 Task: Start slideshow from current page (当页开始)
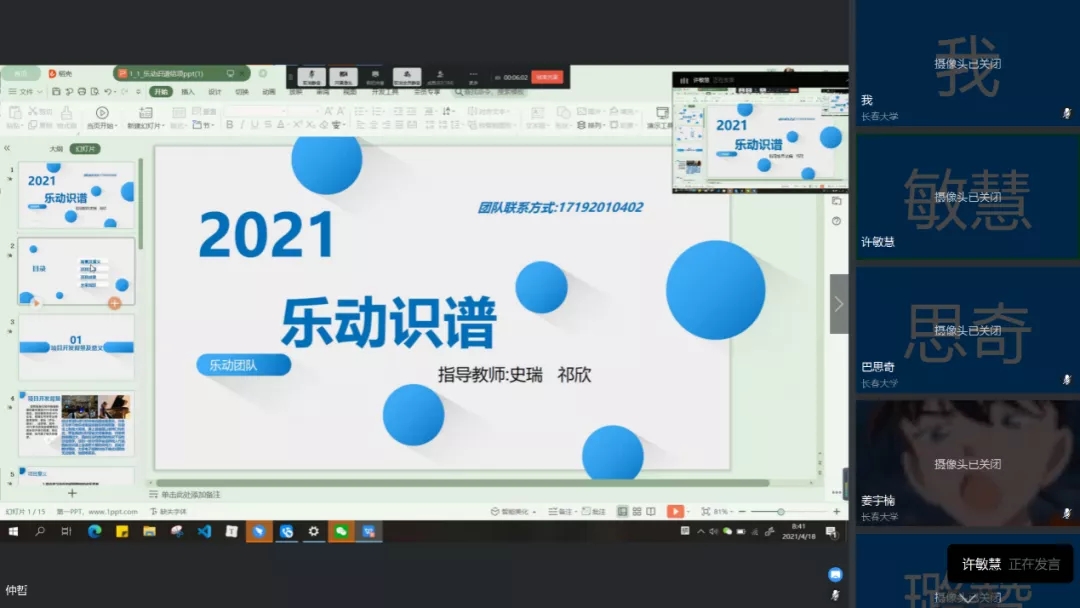[102, 112]
